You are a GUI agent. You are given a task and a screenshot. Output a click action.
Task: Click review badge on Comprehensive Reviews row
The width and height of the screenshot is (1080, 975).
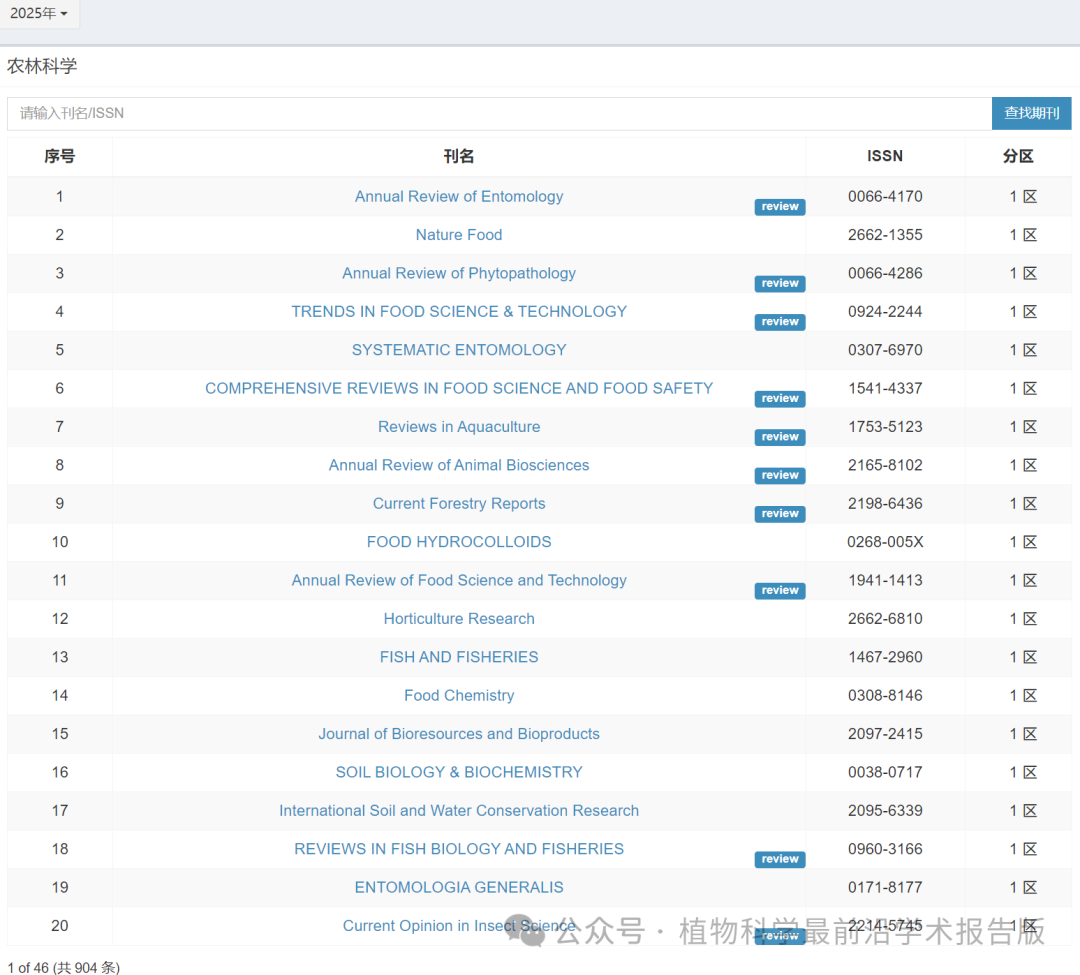[x=779, y=399]
